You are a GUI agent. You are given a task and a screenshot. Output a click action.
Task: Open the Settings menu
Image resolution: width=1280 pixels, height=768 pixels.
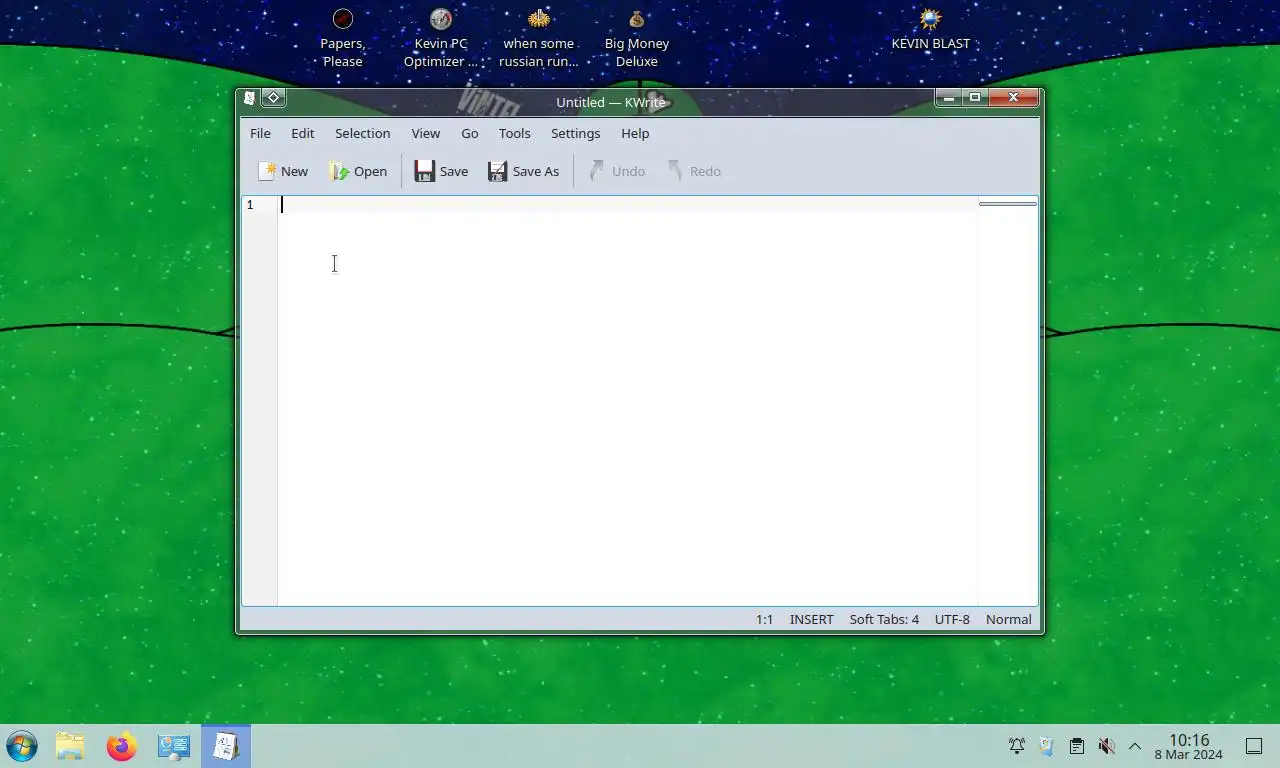coord(575,133)
